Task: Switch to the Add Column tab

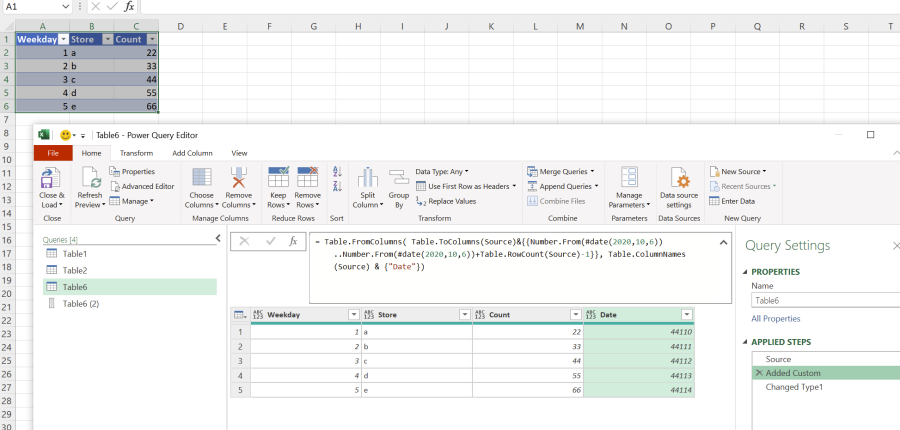Action: click(x=192, y=153)
